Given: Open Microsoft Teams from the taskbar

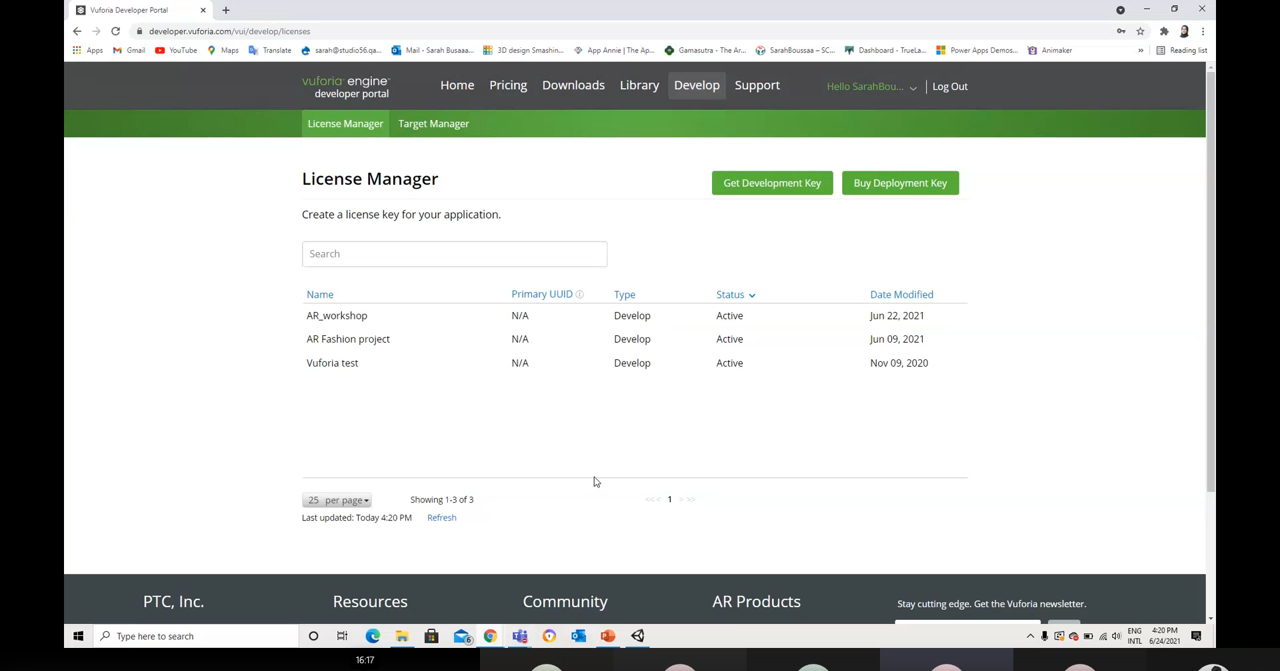Looking at the screenshot, I should tap(520, 636).
